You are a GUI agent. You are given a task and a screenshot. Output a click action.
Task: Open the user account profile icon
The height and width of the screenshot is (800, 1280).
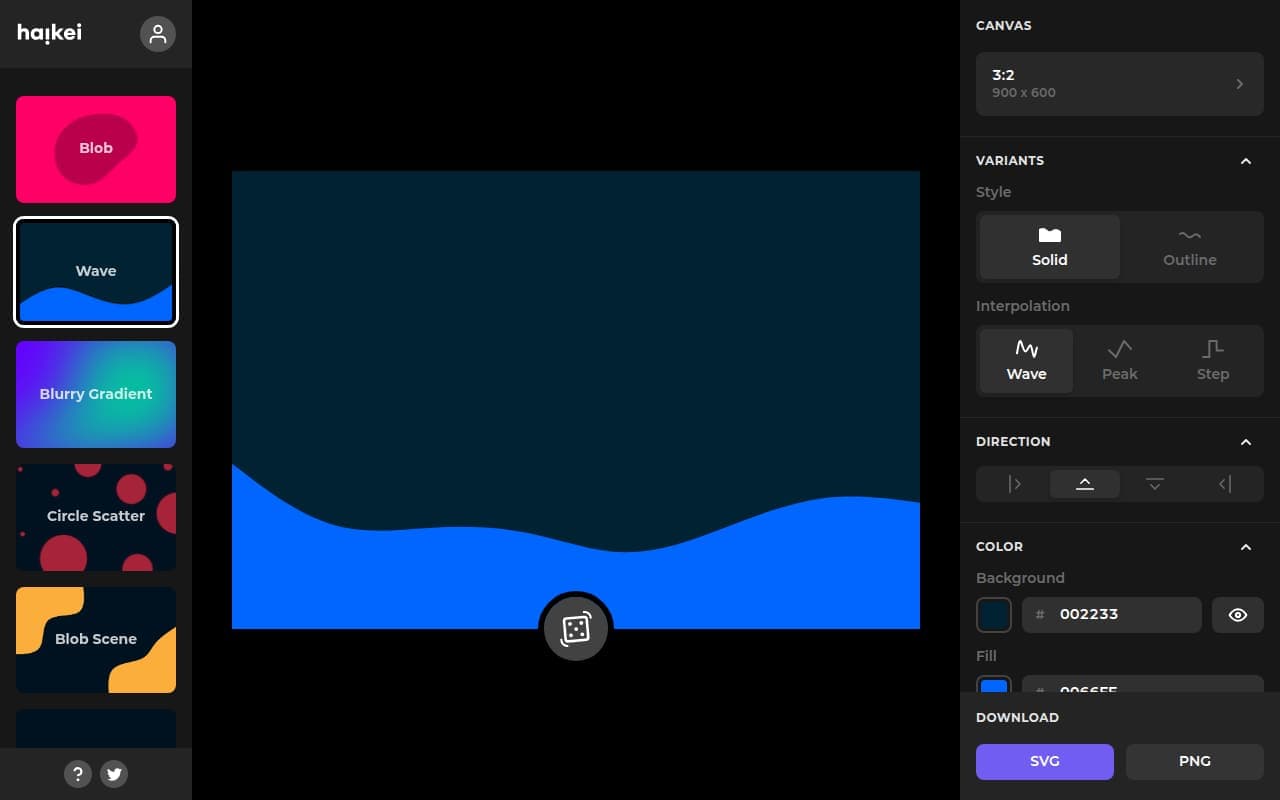pyautogui.click(x=158, y=34)
